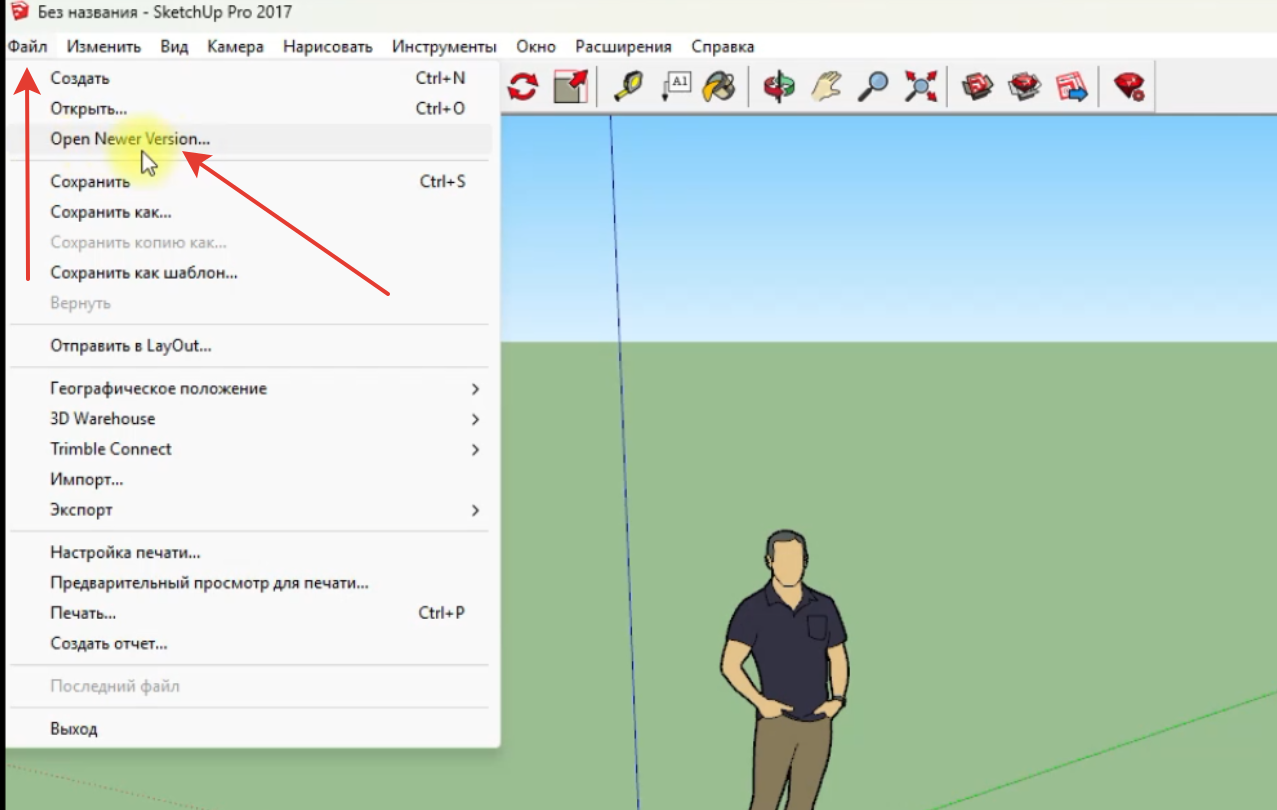Click Сохранить как... in File menu
The image size is (1277, 810).
point(111,212)
